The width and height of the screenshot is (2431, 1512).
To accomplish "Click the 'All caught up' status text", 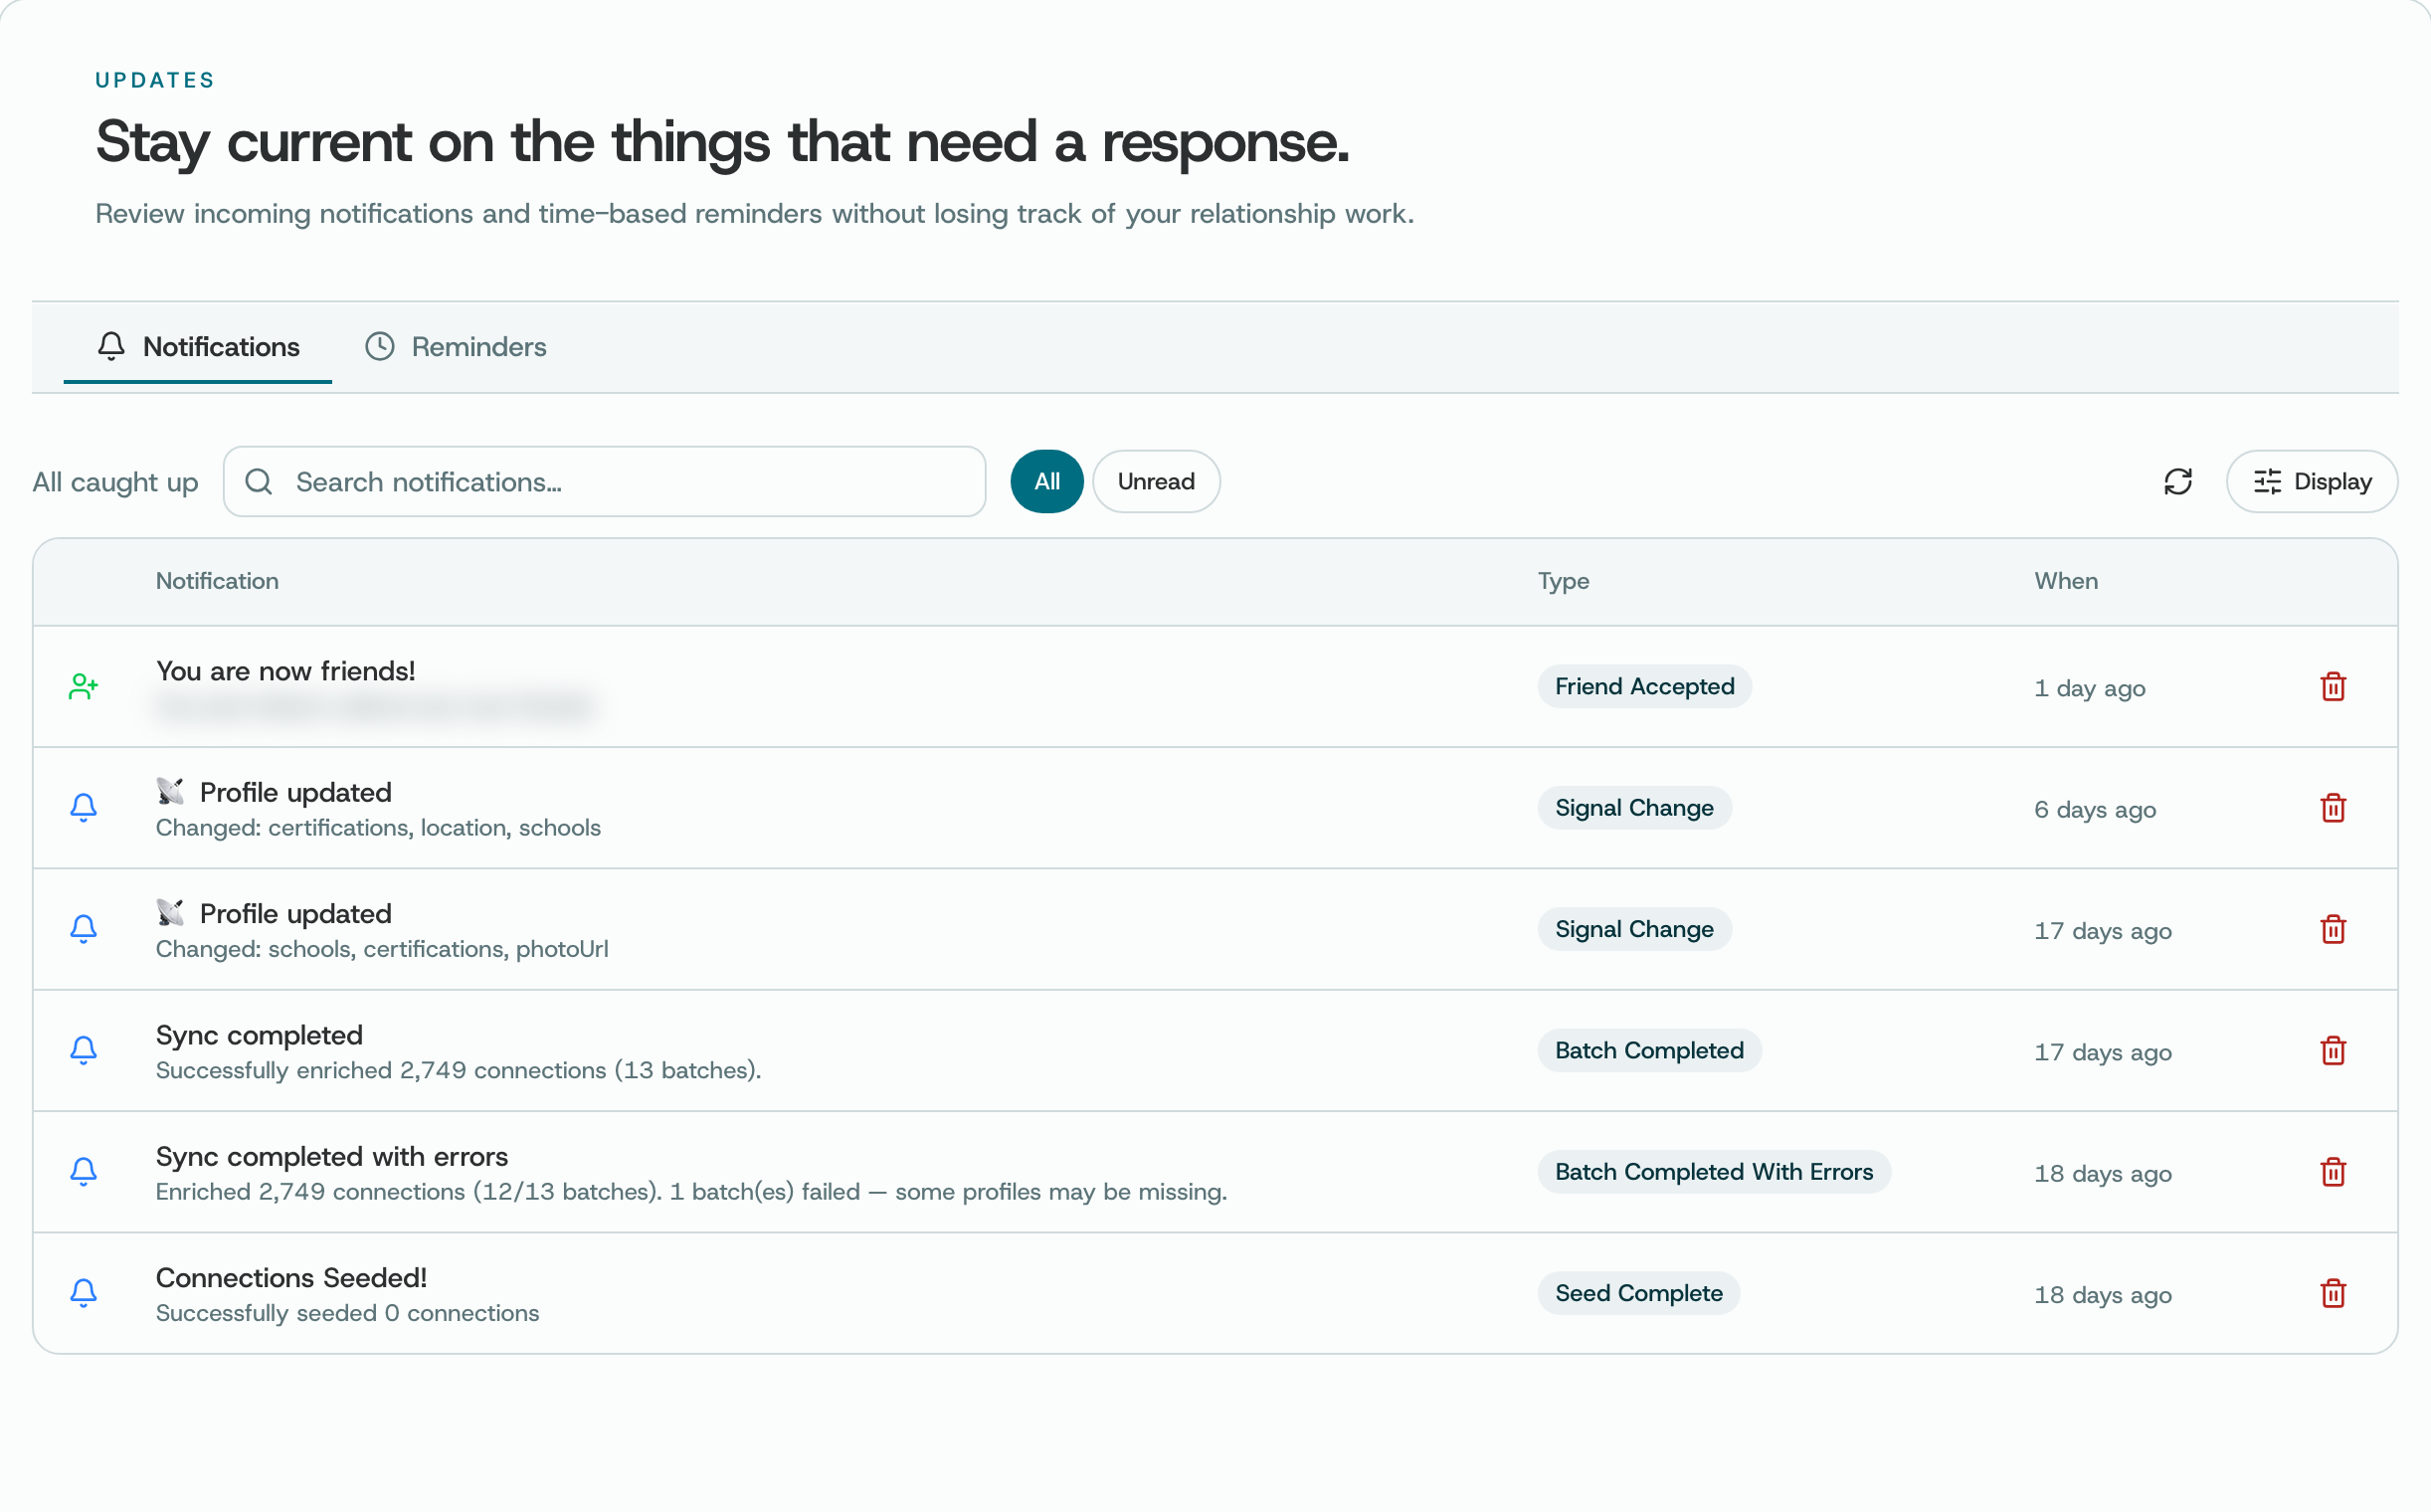I will (115, 483).
